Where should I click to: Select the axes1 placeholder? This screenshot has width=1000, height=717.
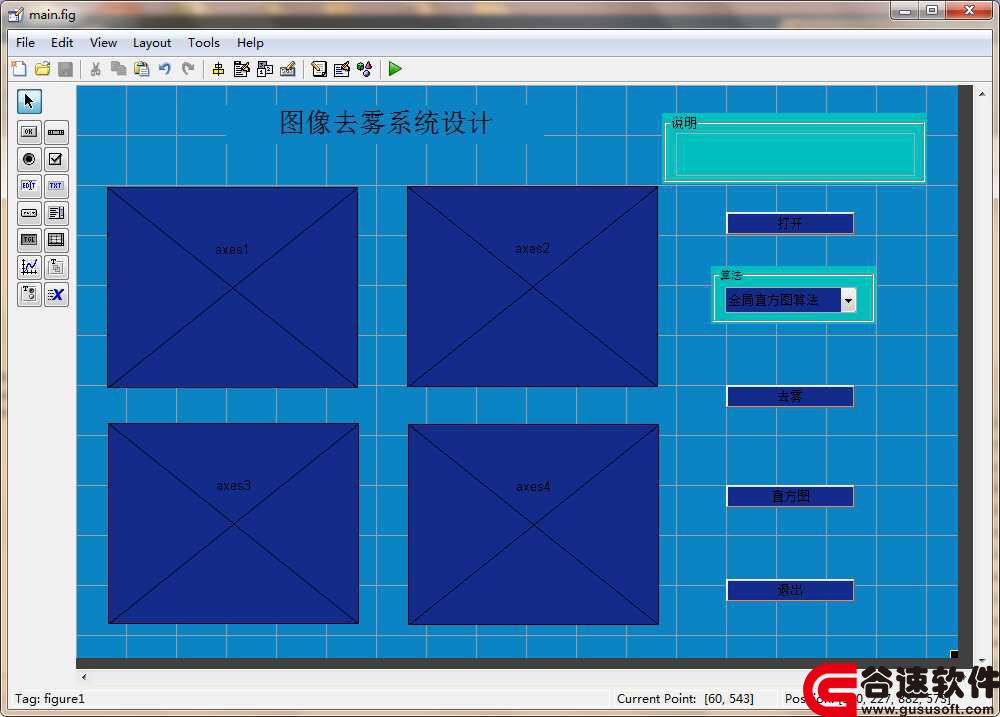coord(233,287)
